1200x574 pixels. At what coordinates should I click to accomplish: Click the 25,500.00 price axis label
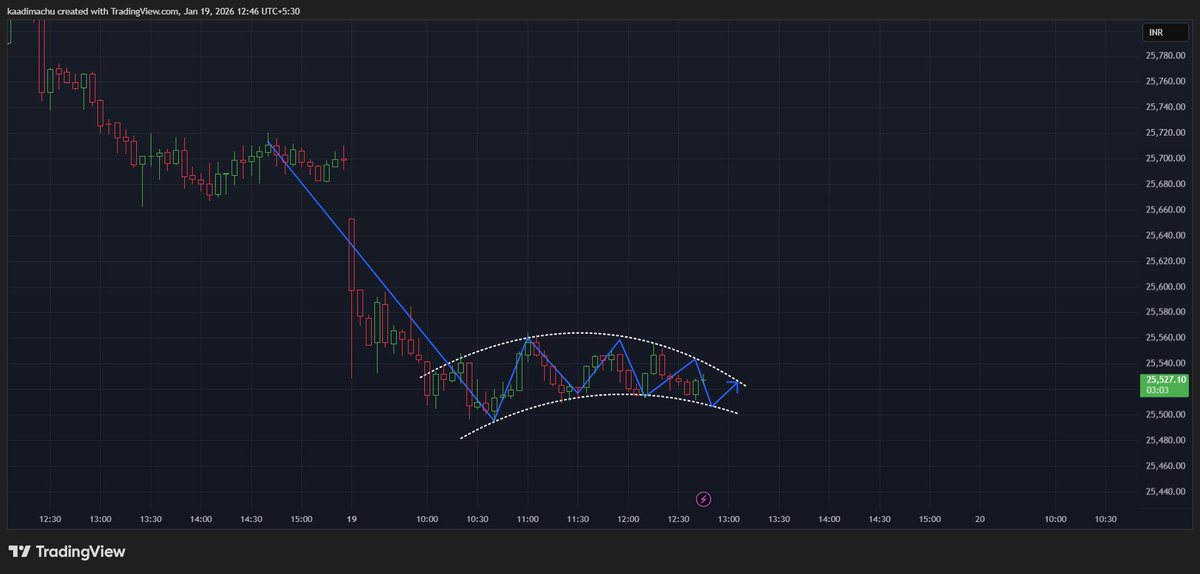click(x=1165, y=415)
